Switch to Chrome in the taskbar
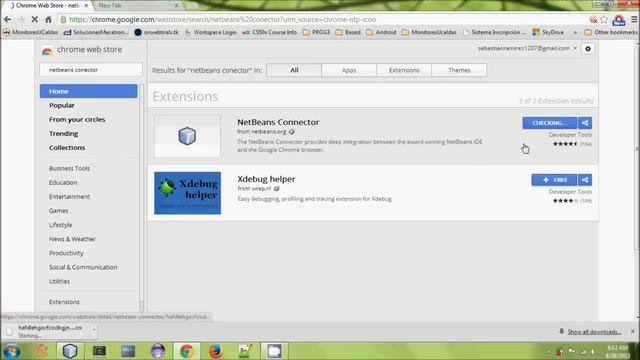Screen dimensions: 640x360 point(187,351)
